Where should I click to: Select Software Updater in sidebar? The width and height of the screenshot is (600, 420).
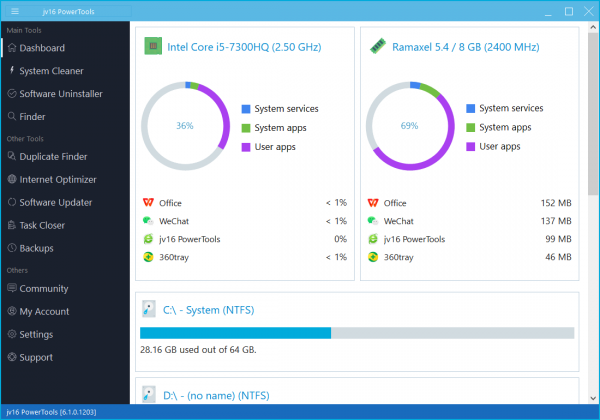point(65,202)
